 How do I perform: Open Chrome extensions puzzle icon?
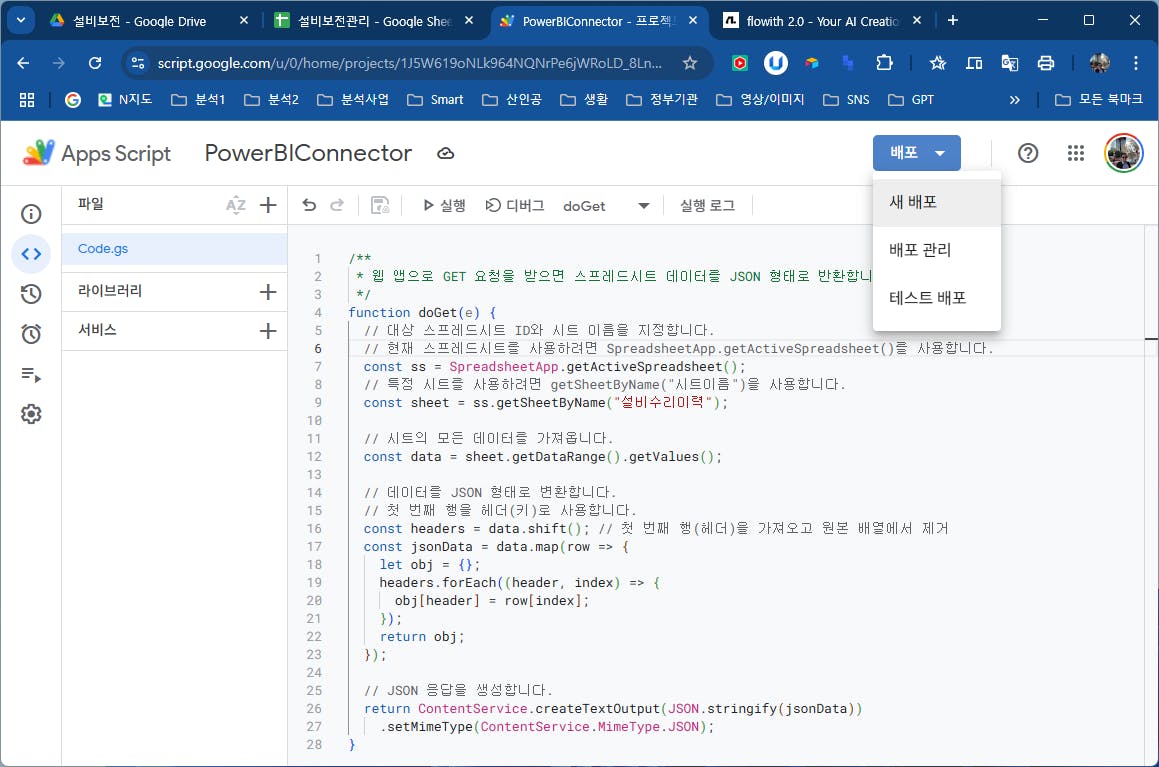(884, 63)
